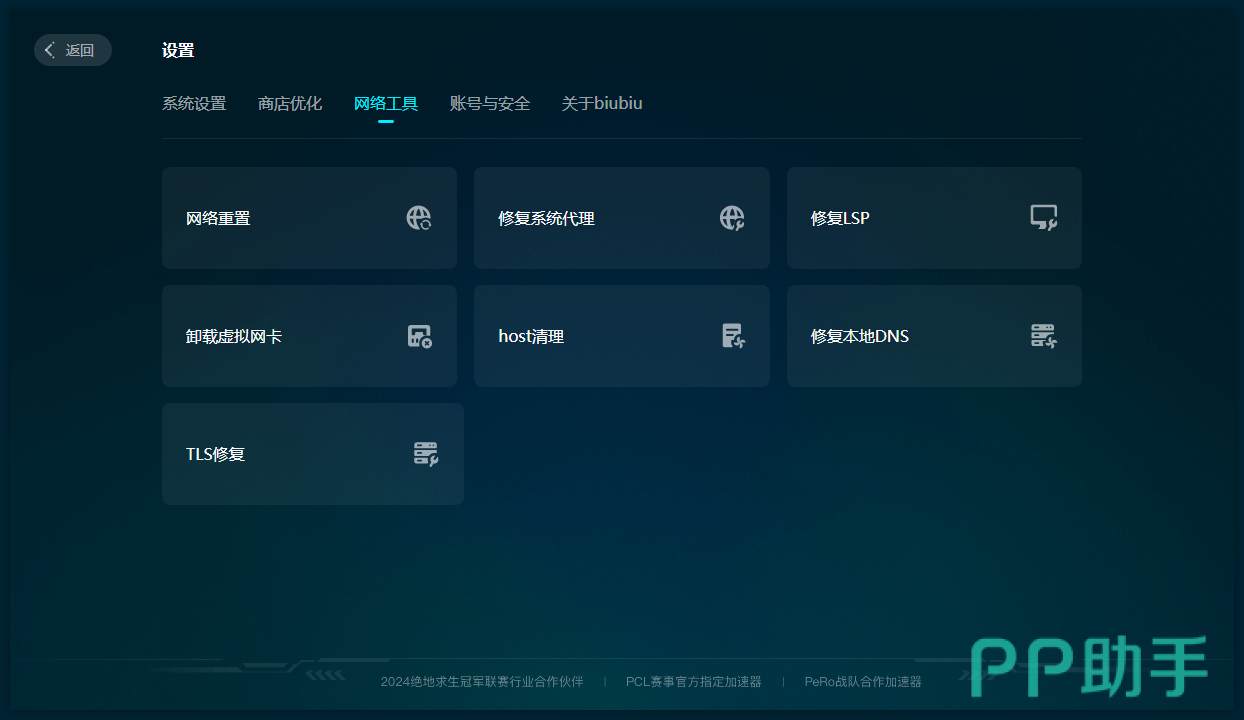
Task: Click the PCL赛事官方指定加速器 footer text
Action: point(694,682)
